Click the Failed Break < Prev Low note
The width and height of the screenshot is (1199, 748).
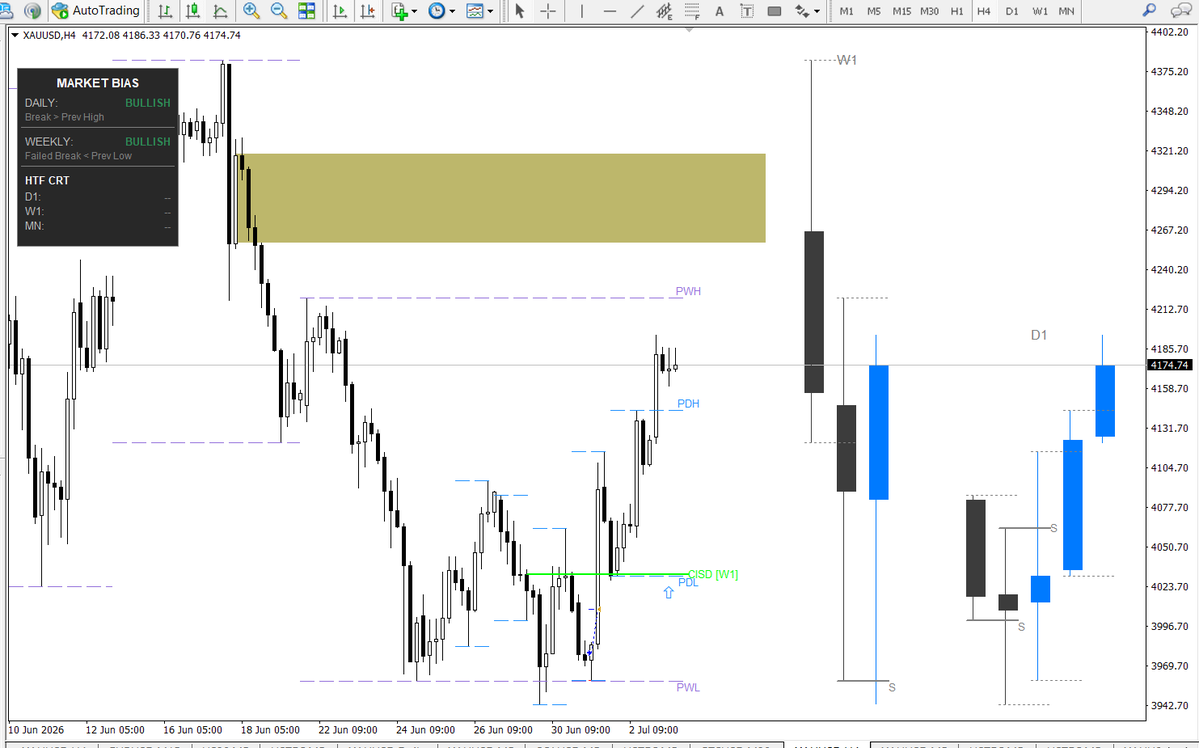click(78, 156)
